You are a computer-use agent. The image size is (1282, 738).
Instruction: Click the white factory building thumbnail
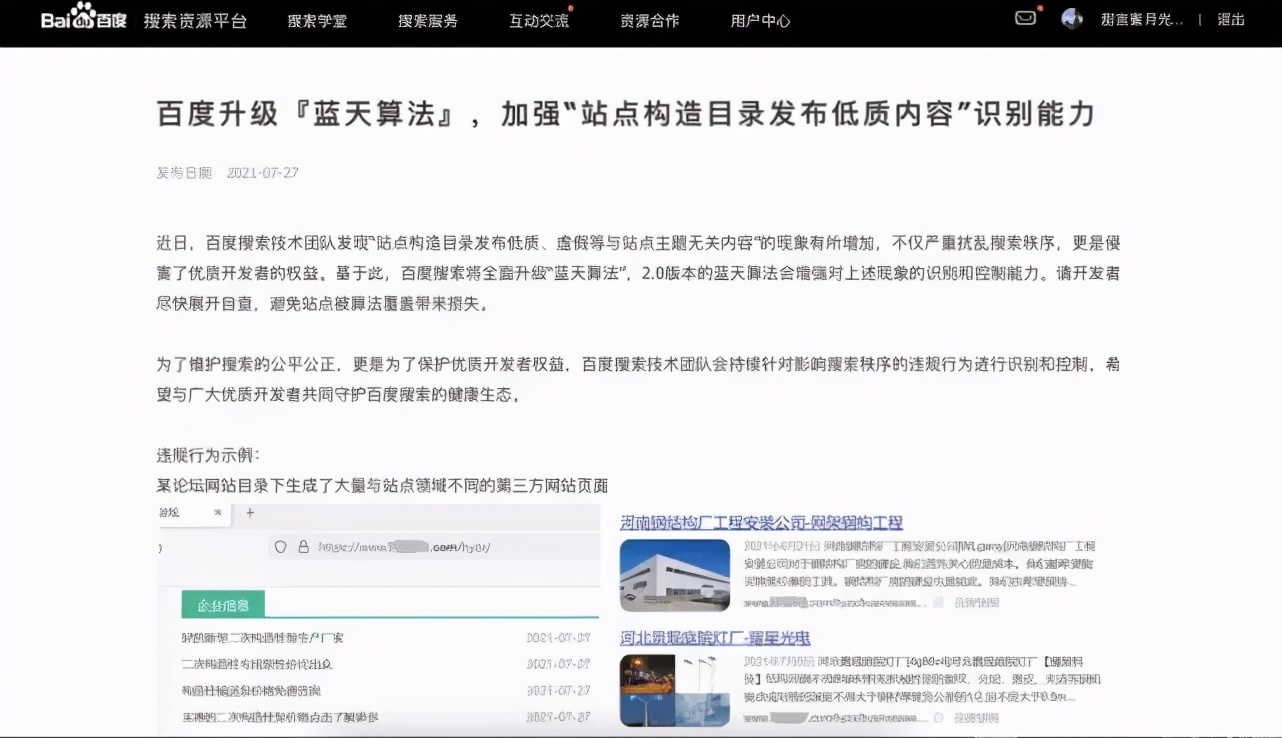point(674,574)
